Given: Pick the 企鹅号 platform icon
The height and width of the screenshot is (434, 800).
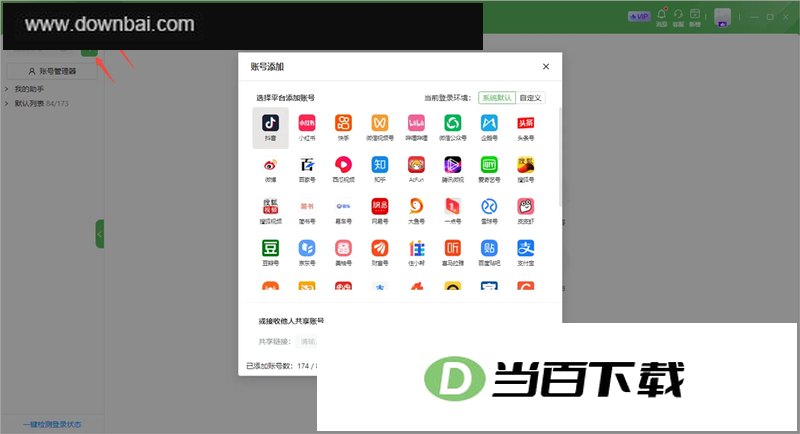Looking at the screenshot, I should tap(489, 123).
